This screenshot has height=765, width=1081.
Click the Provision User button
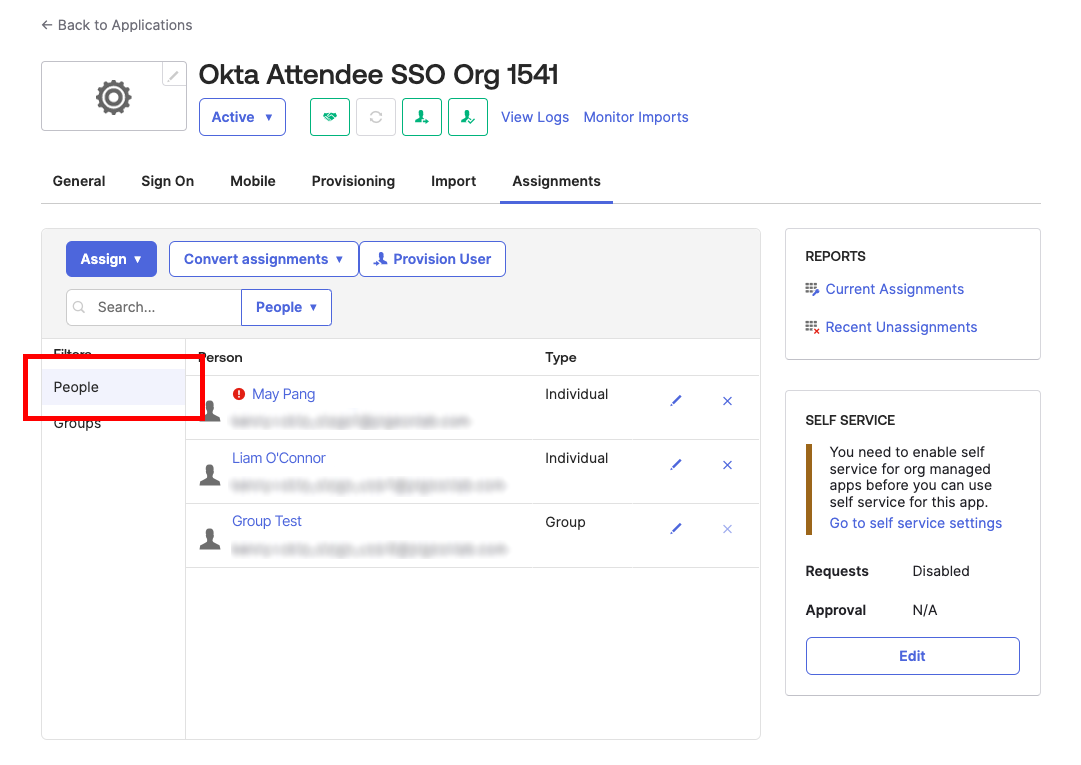(432, 259)
